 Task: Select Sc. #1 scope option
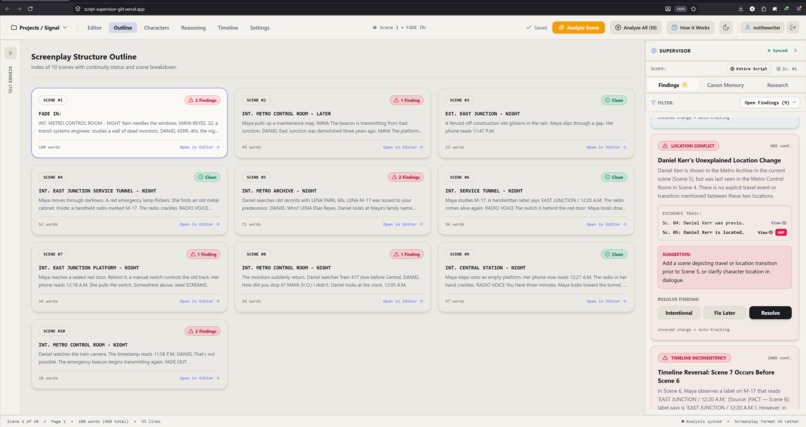pyautogui.click(x=786, y=69)
